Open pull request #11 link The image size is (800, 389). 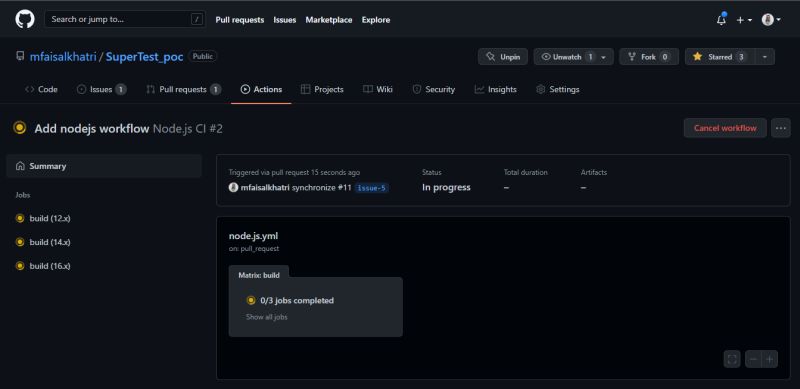(x=344, y=187)
